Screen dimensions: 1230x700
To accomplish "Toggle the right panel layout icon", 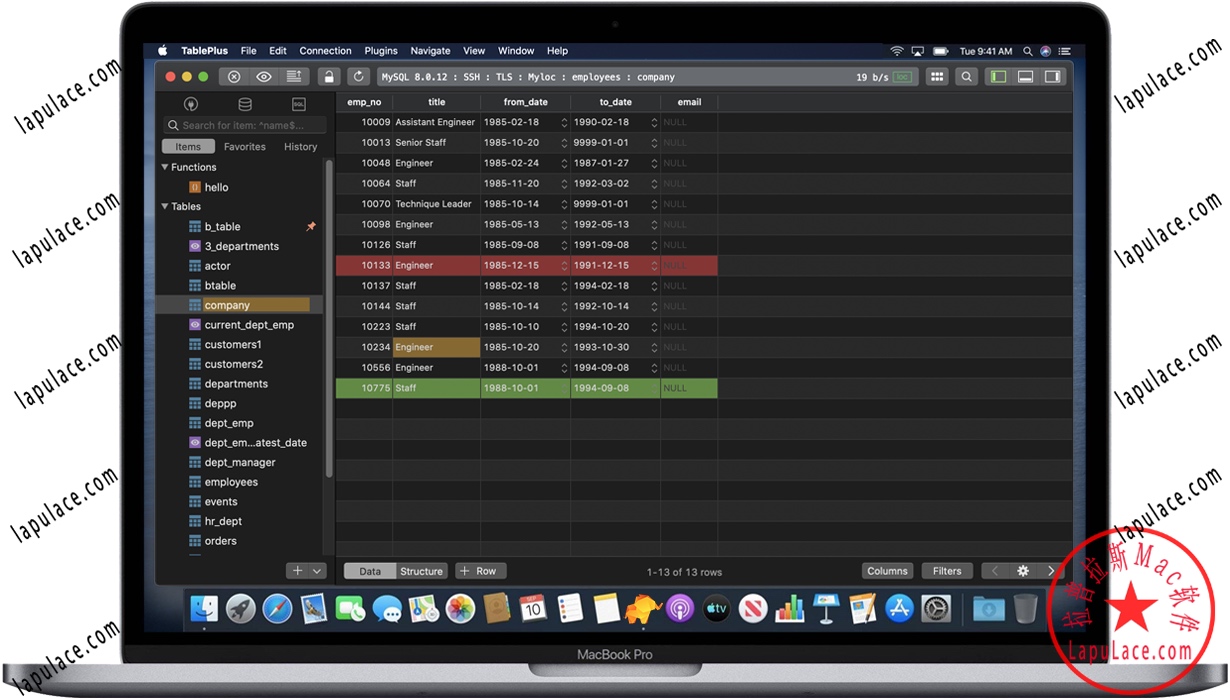I will click(x=1053, y=76).
